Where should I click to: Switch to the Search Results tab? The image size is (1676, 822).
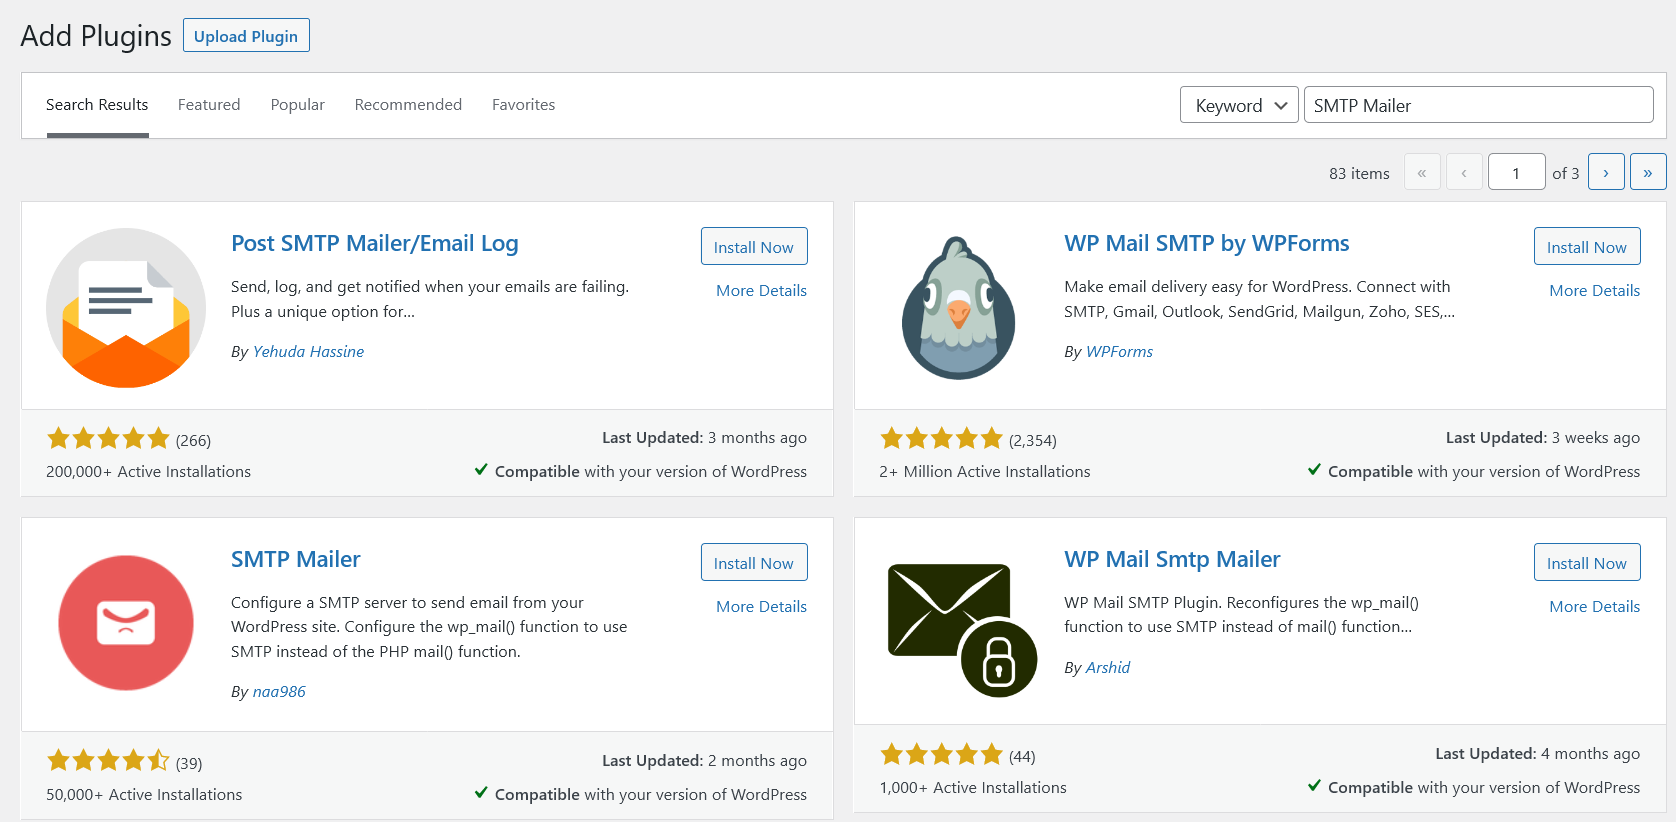pyautogui.click(x=97, y=105)
